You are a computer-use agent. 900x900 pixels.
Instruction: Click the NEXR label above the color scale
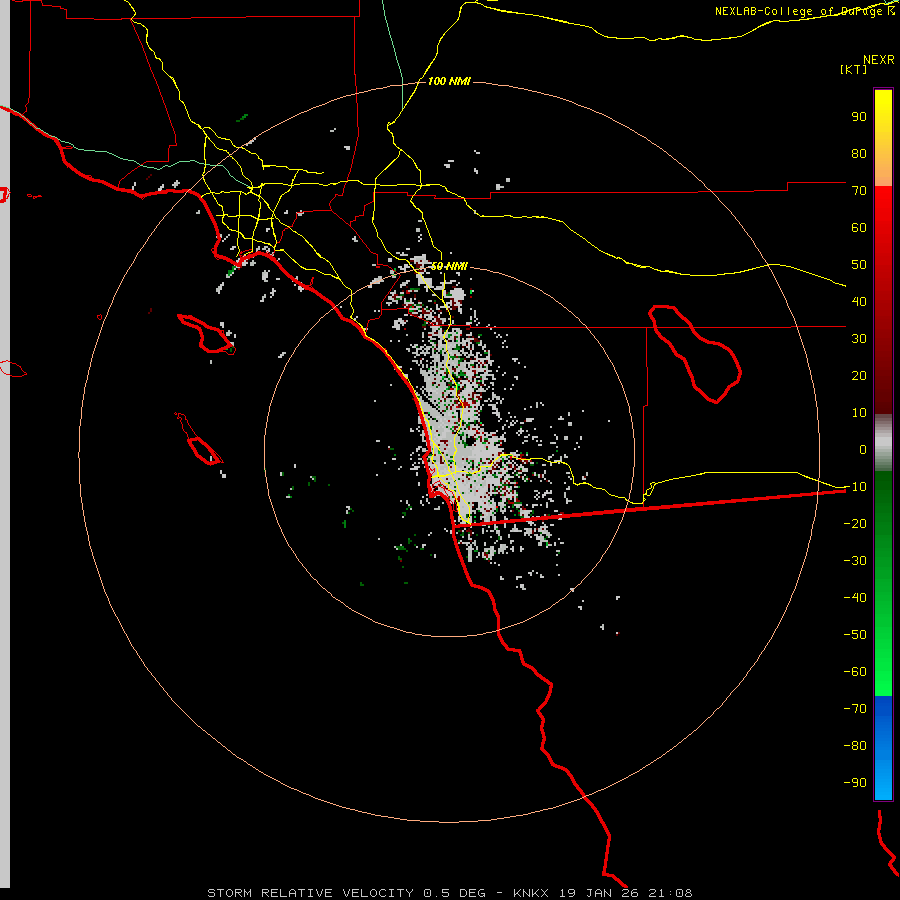pos(878,60)
